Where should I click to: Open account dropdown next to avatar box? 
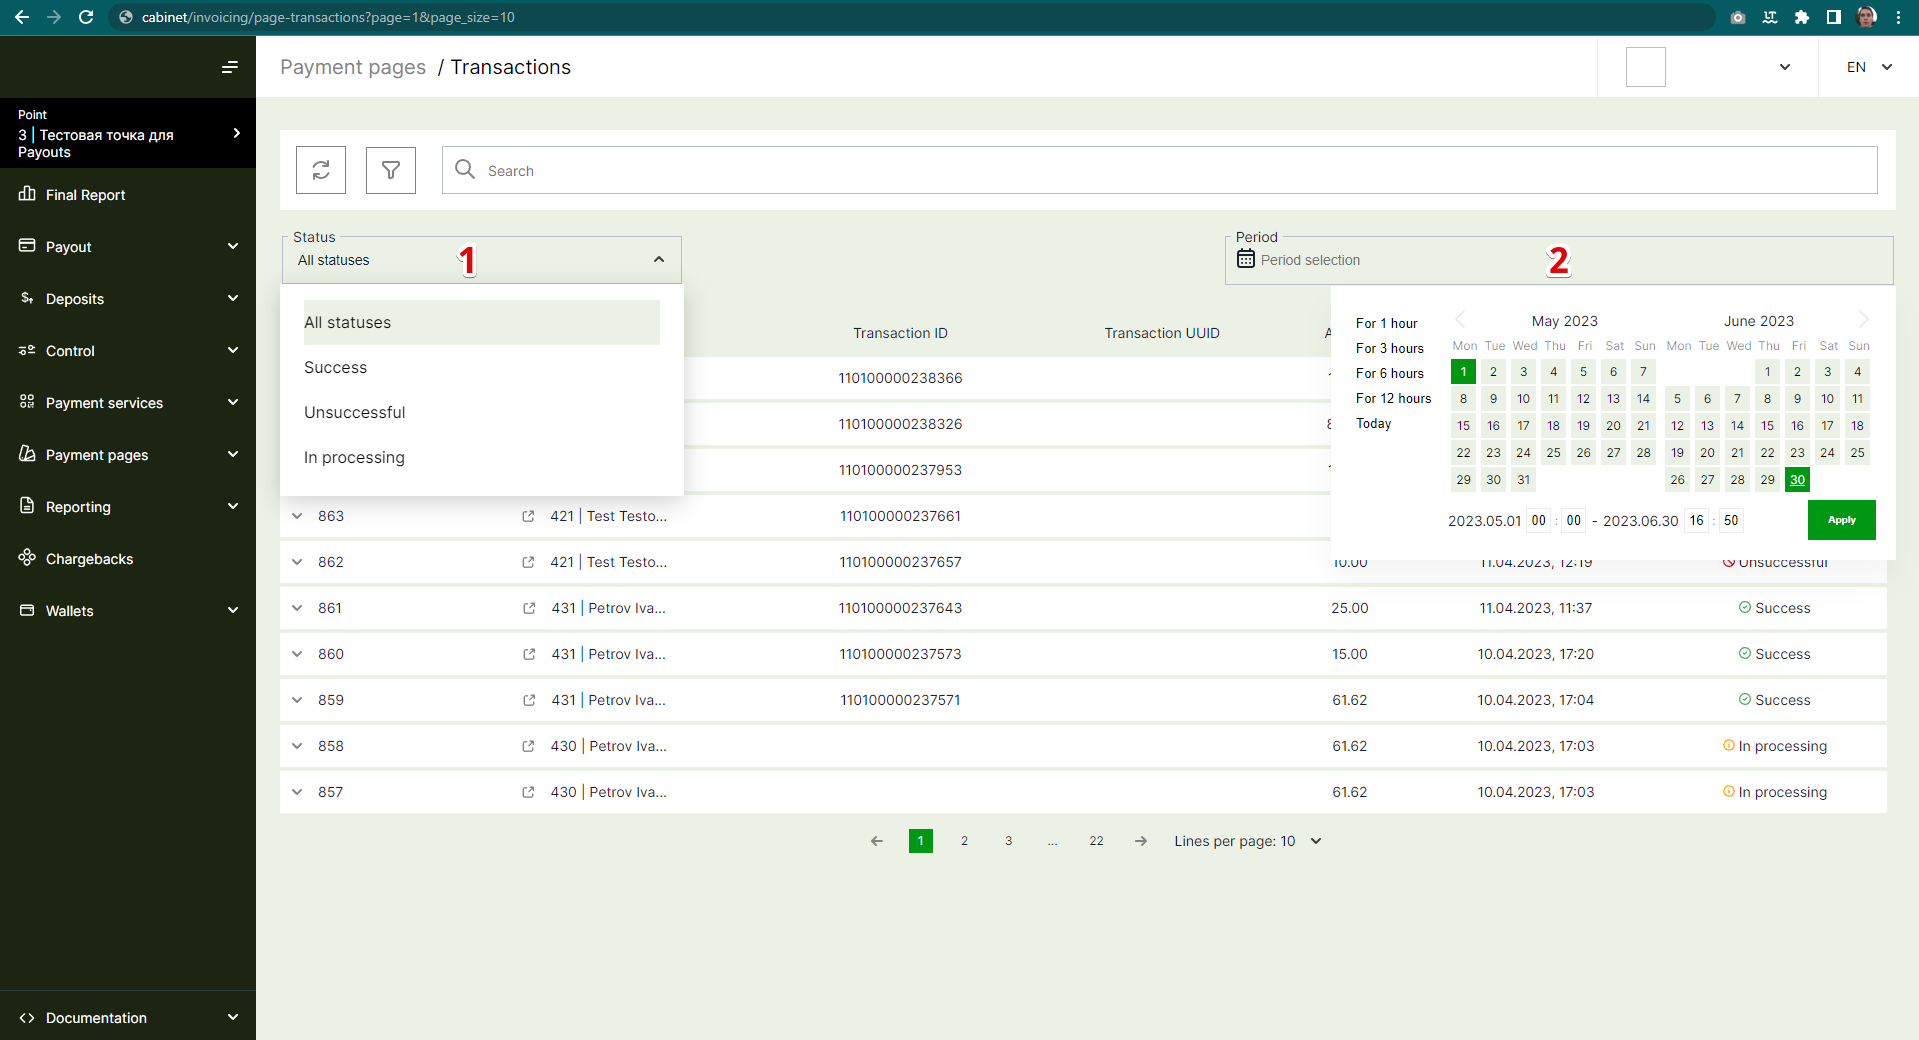1785,67
